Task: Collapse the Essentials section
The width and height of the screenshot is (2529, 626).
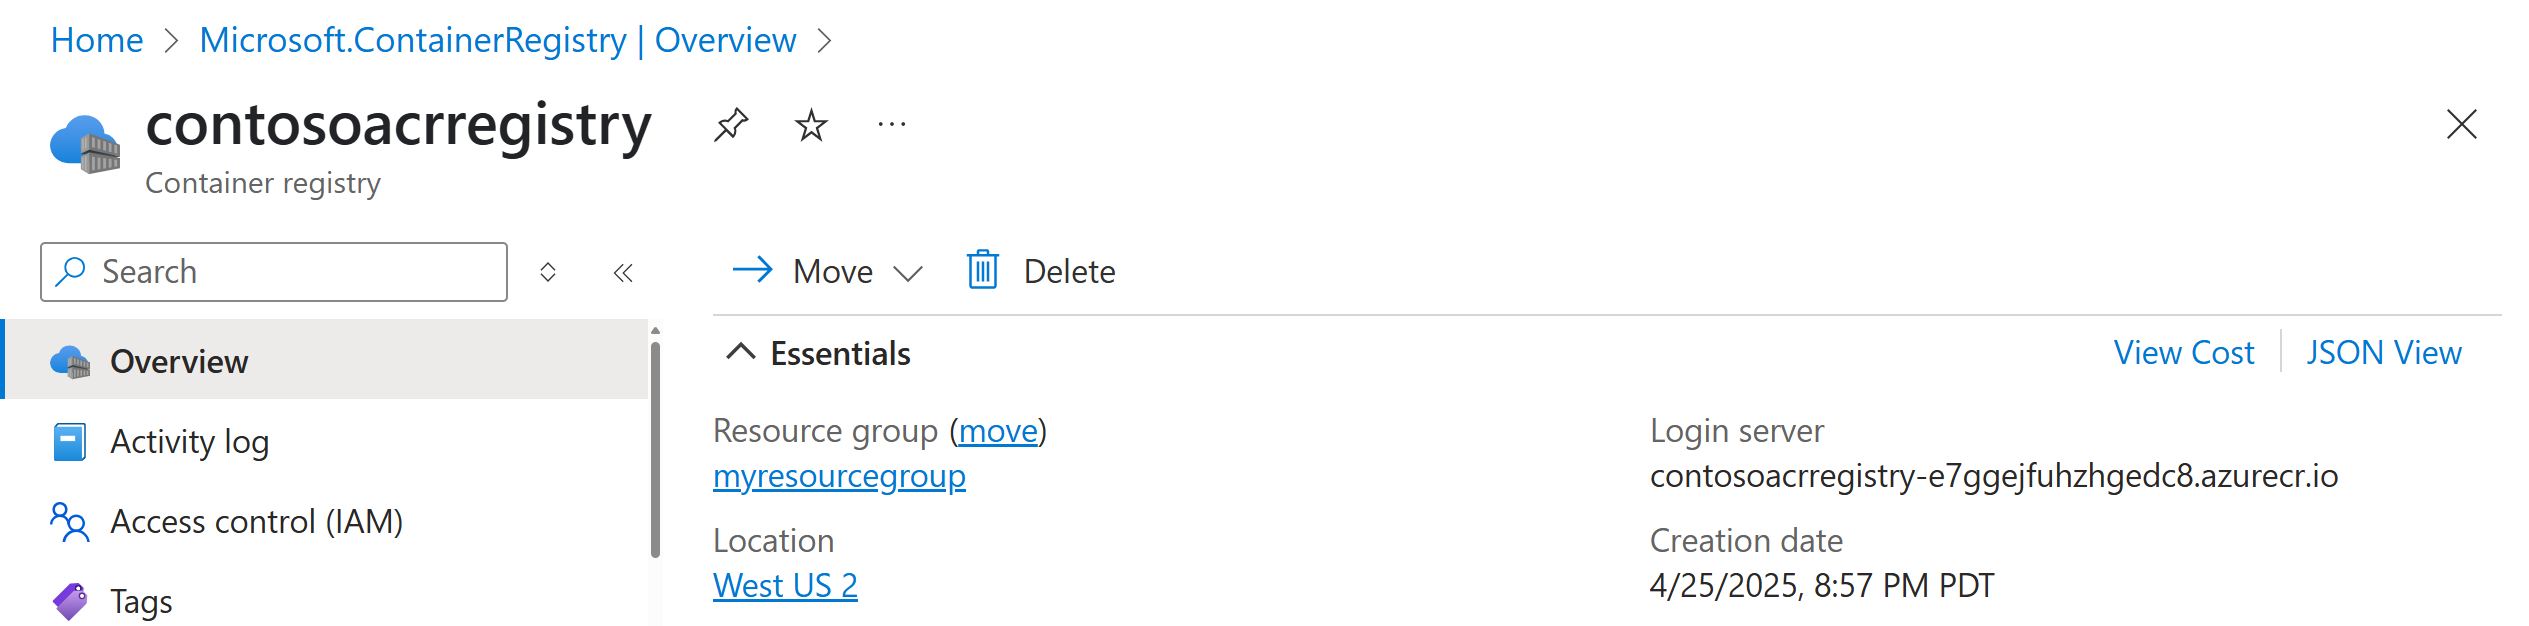Action: tap(740, 352)
